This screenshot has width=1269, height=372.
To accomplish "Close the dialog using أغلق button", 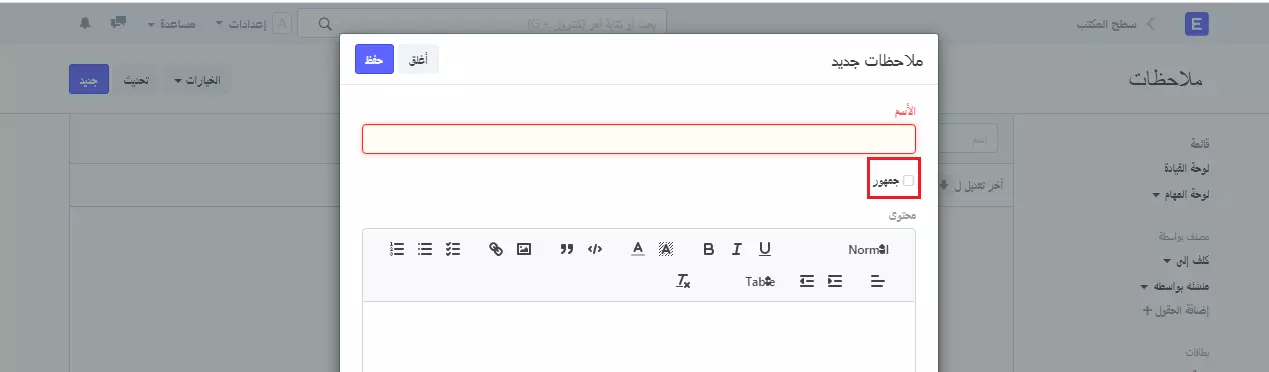I will coord(419,60).
